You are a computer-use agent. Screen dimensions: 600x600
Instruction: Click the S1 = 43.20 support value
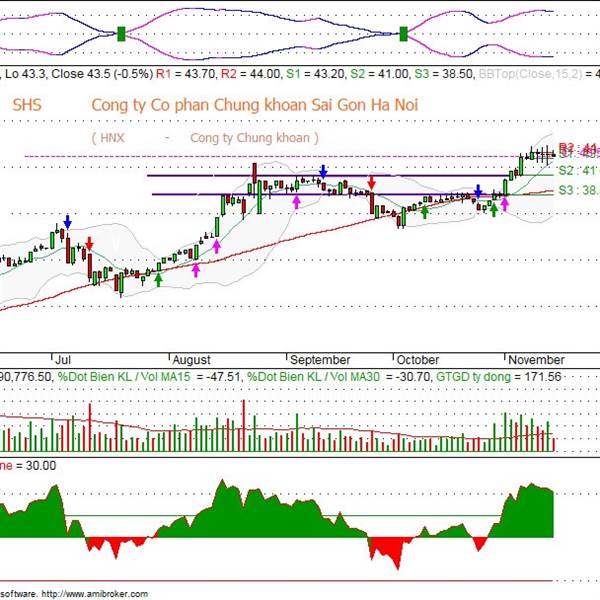pos(316,73)
